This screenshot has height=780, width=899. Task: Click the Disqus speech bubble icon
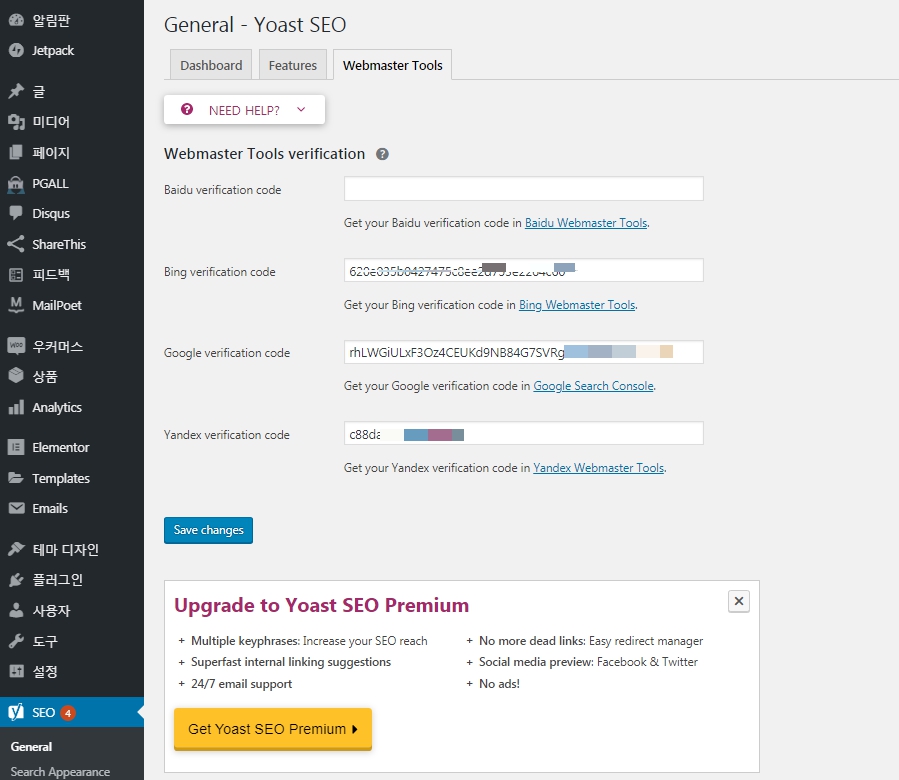[x=16, y=213]
